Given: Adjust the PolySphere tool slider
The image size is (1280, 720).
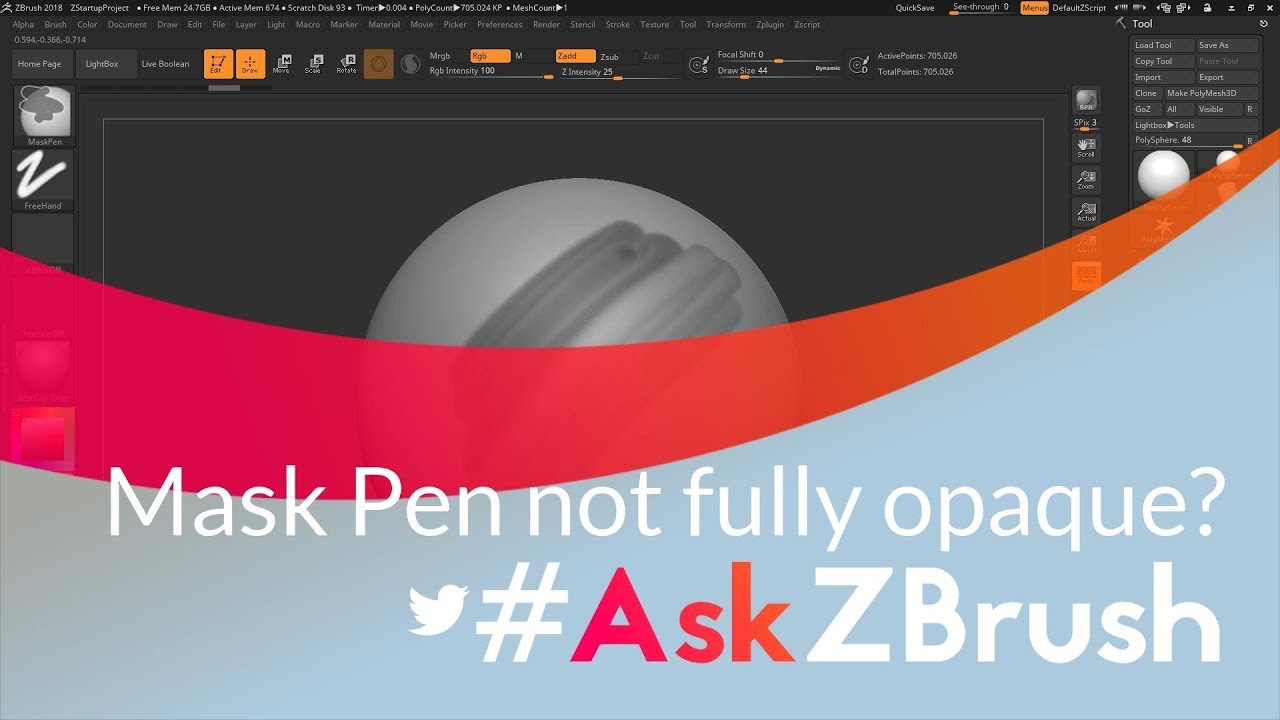Looking at the screenshot, I should (x=1189, y=141).
